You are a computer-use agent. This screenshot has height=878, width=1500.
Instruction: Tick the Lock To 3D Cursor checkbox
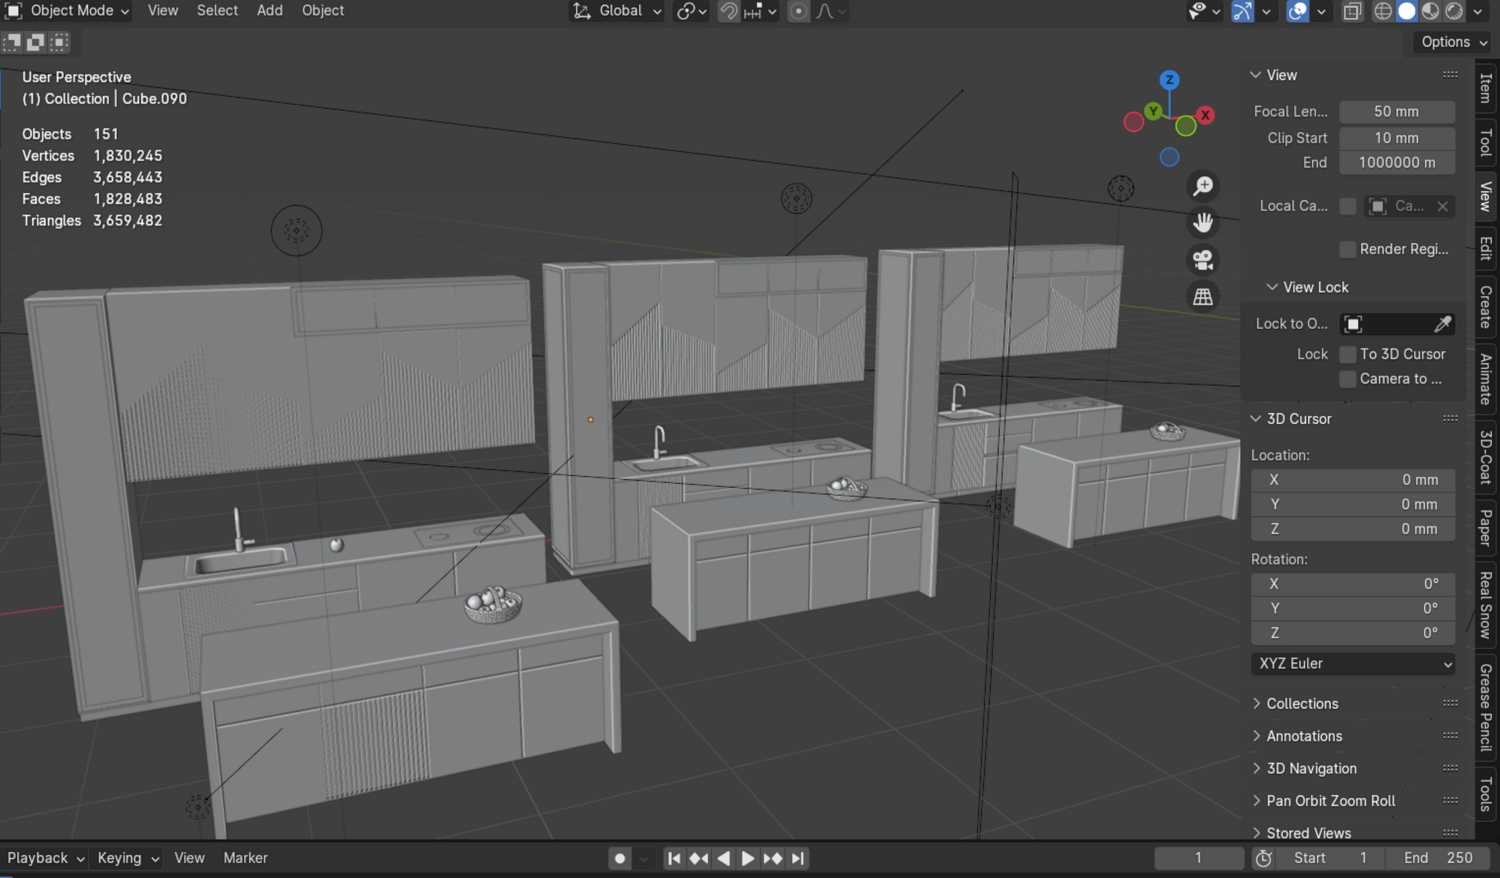[x=1348, y=354]
